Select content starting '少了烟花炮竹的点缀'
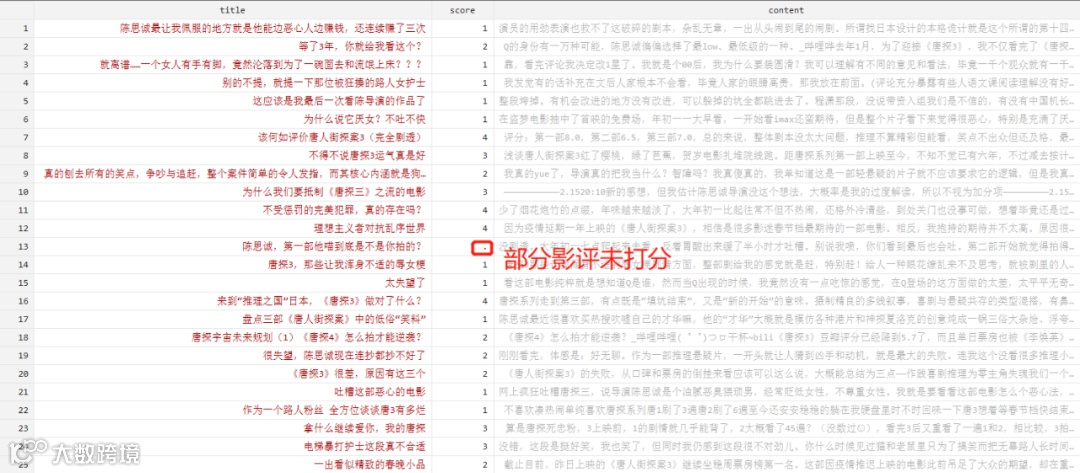This screenshot has width=1080, height=473. pyautogui.click(x=787, y=210)
